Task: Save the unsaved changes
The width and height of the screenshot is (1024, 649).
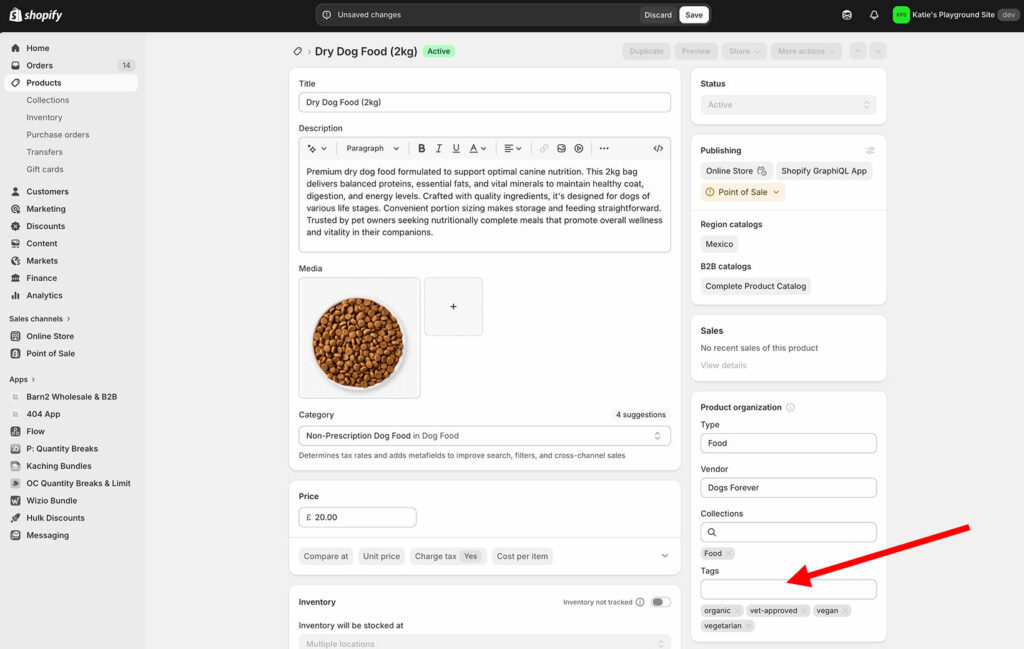Action: click(694, 14)
